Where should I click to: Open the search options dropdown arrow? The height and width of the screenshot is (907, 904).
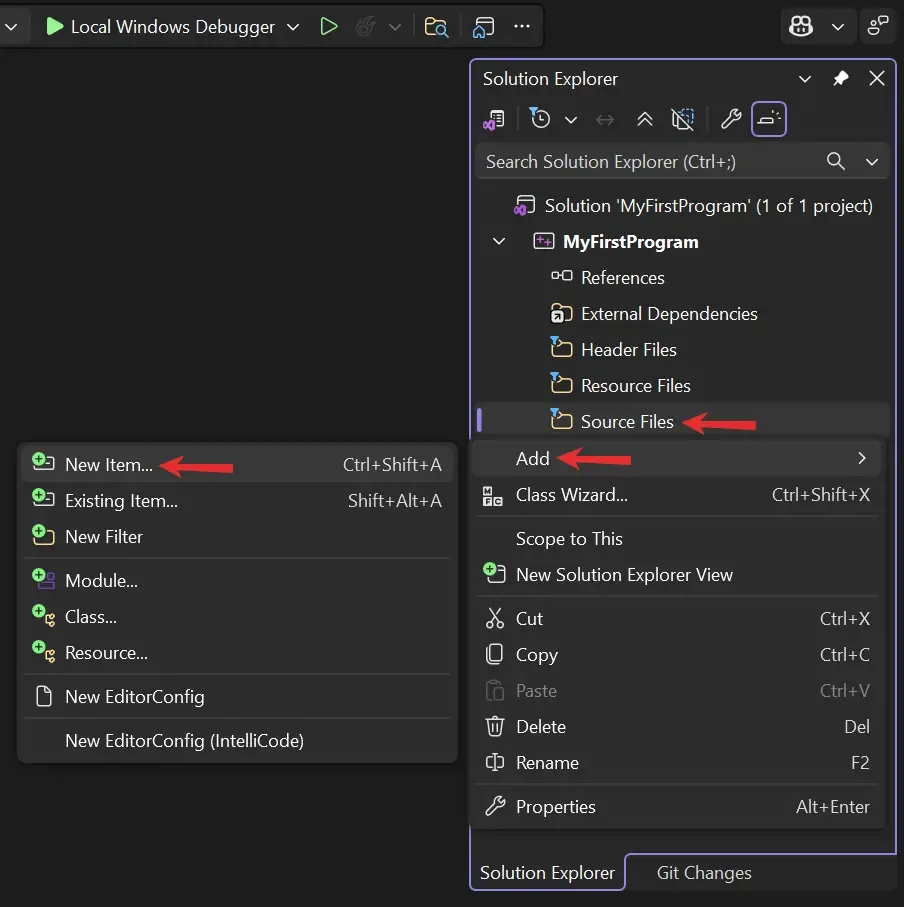click(x=872, y=162)
